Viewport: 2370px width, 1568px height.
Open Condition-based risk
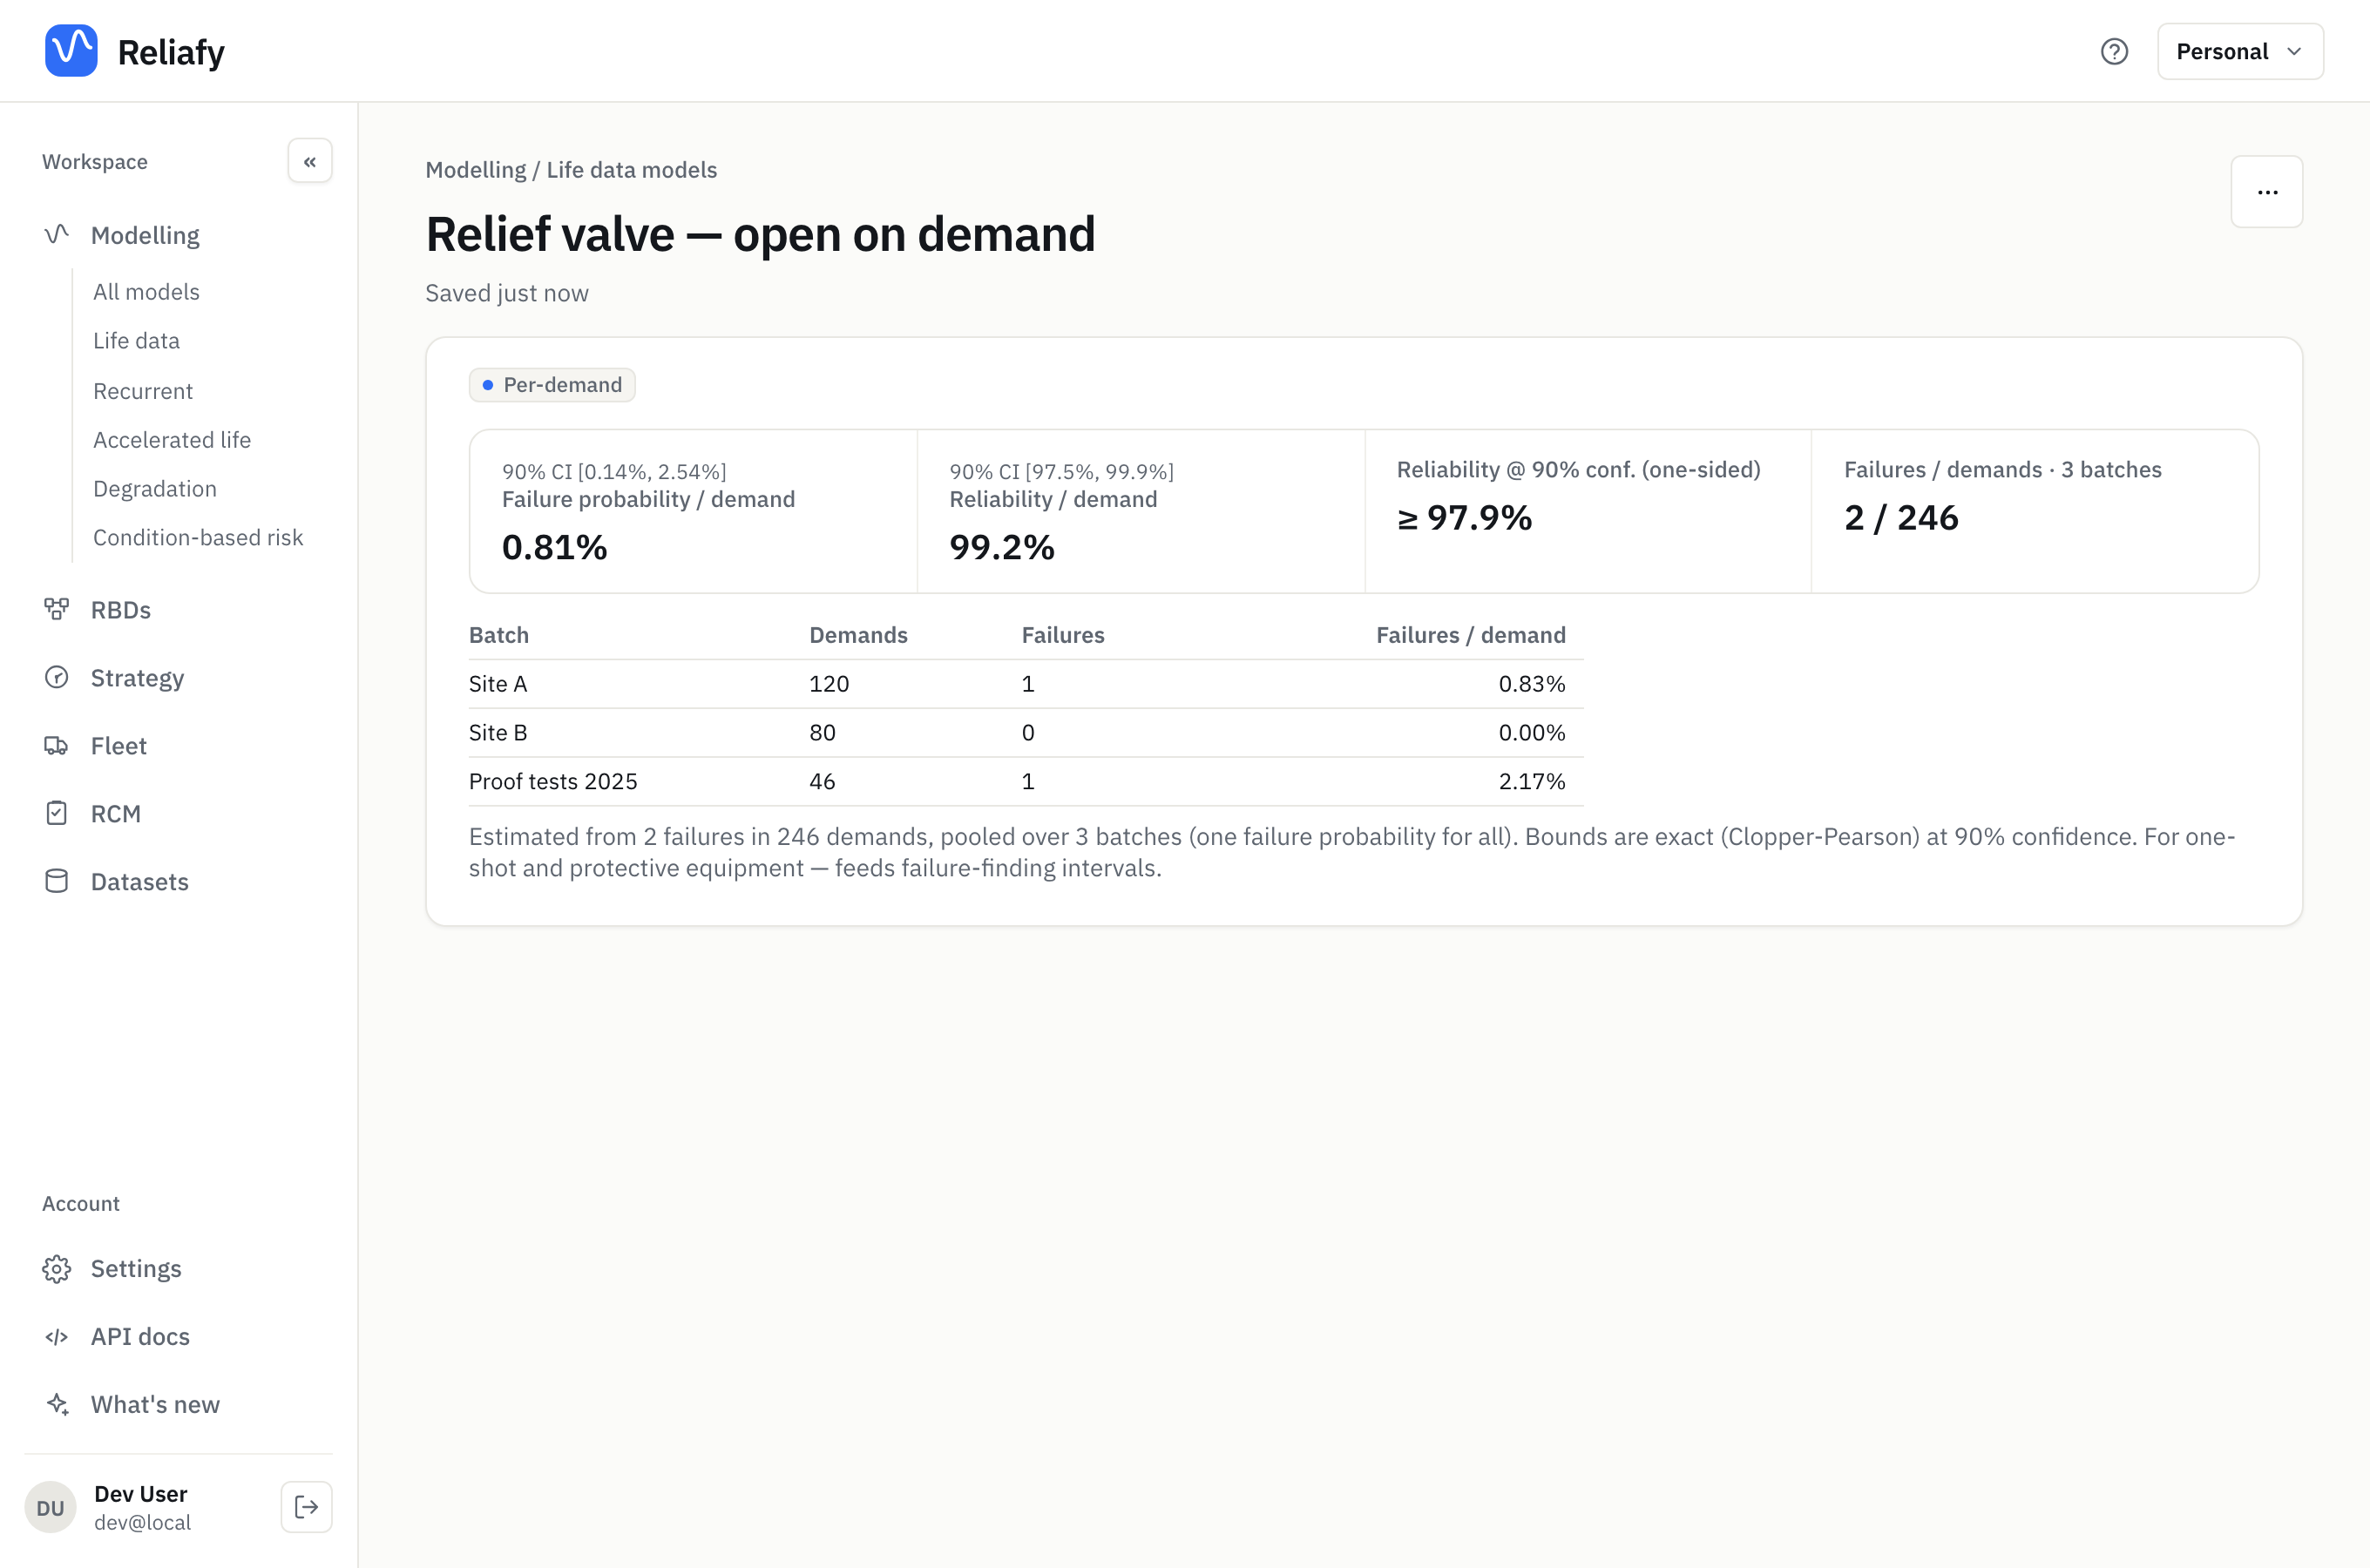198,537
